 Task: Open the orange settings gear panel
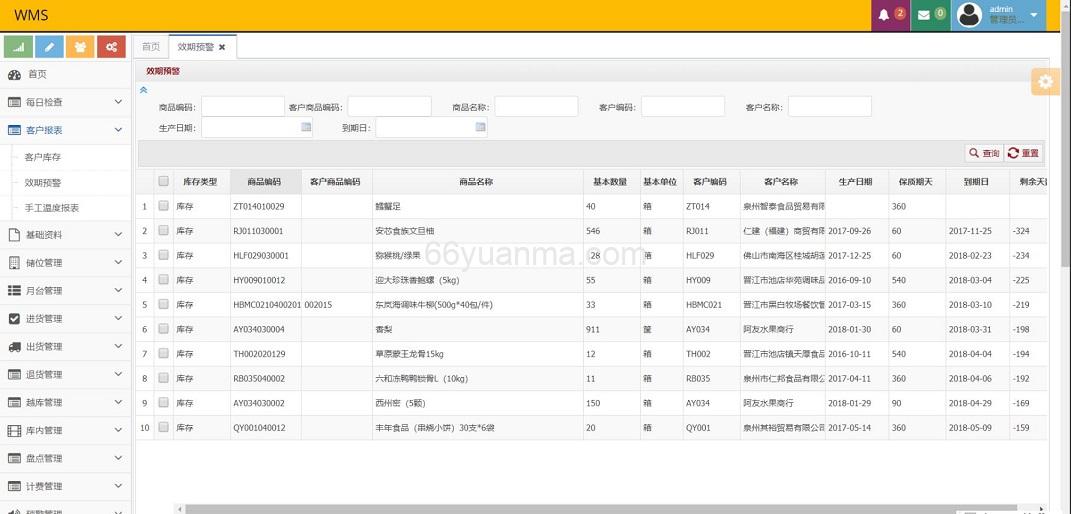click(x=1045, y=82)
